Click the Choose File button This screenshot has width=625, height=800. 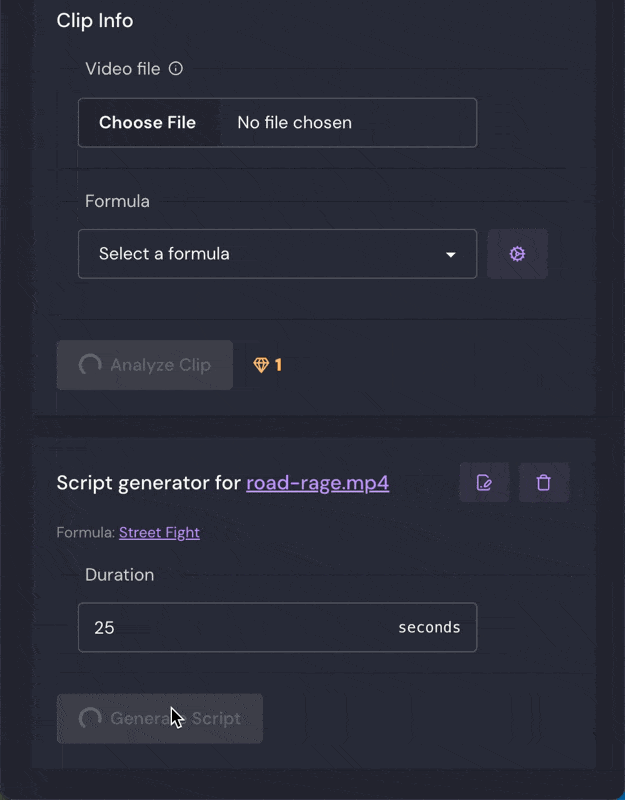[147, 122]
